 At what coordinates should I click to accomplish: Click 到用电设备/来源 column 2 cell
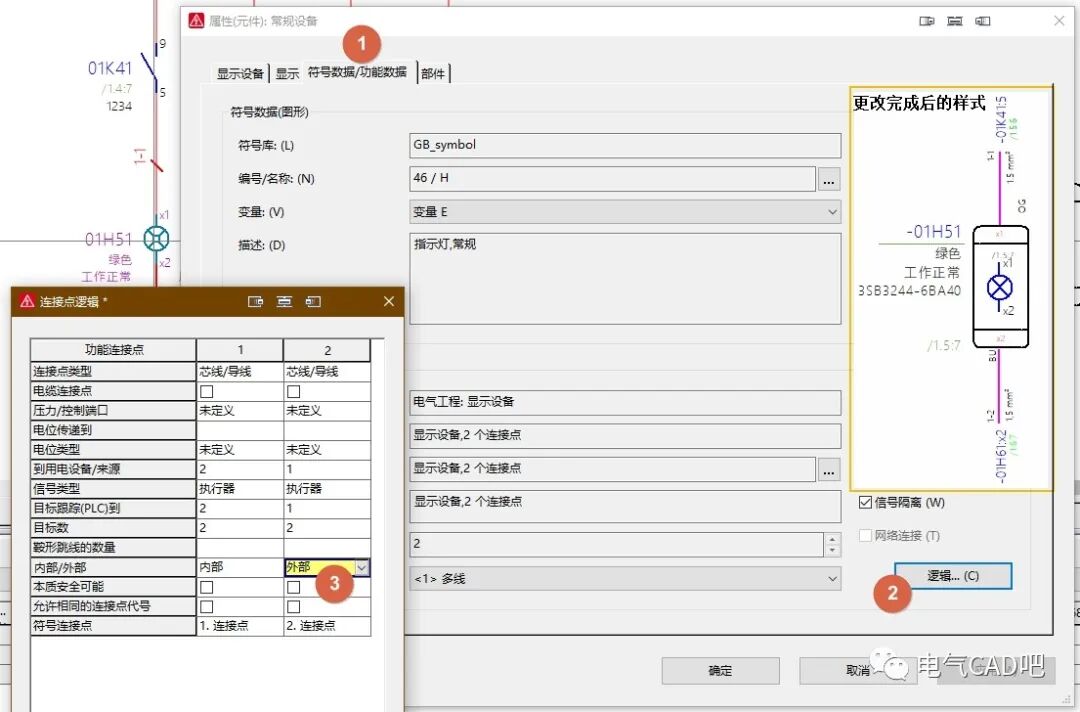pos(327,470)
